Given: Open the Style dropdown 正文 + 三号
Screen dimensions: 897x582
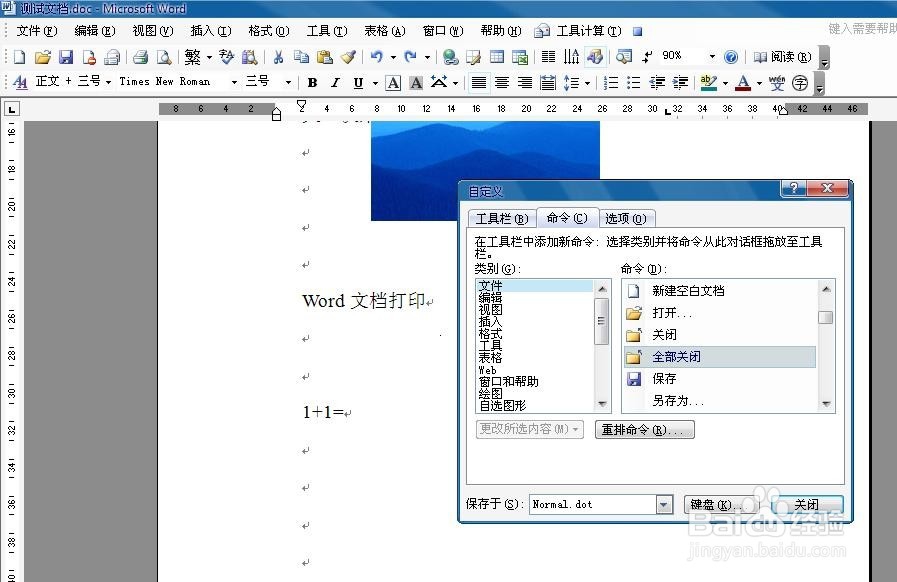Looking at the screenshot, I should click(x=108, y=83).
